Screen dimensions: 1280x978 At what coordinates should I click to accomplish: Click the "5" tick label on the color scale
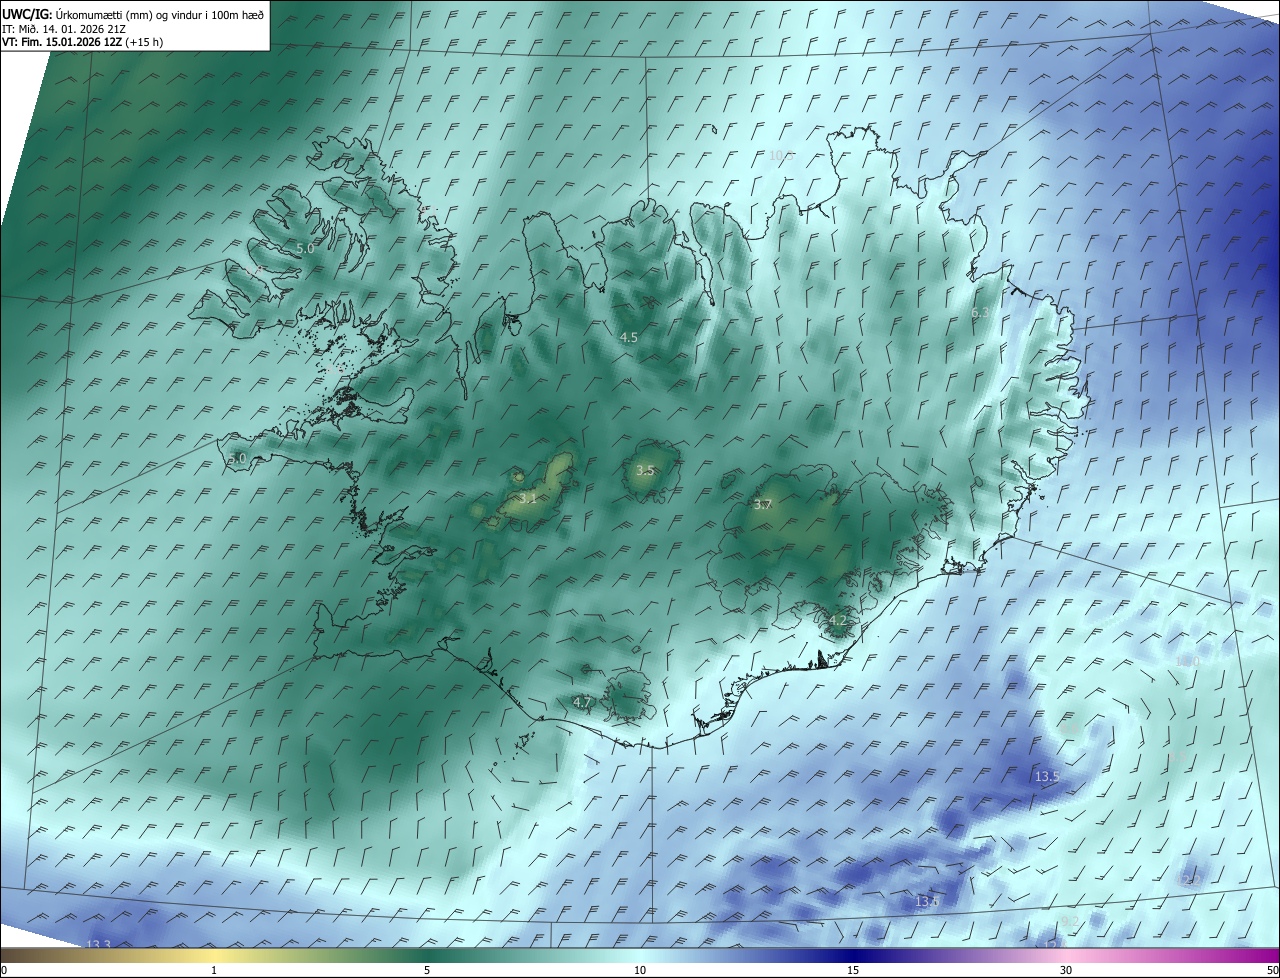click(x=427, y=970)
